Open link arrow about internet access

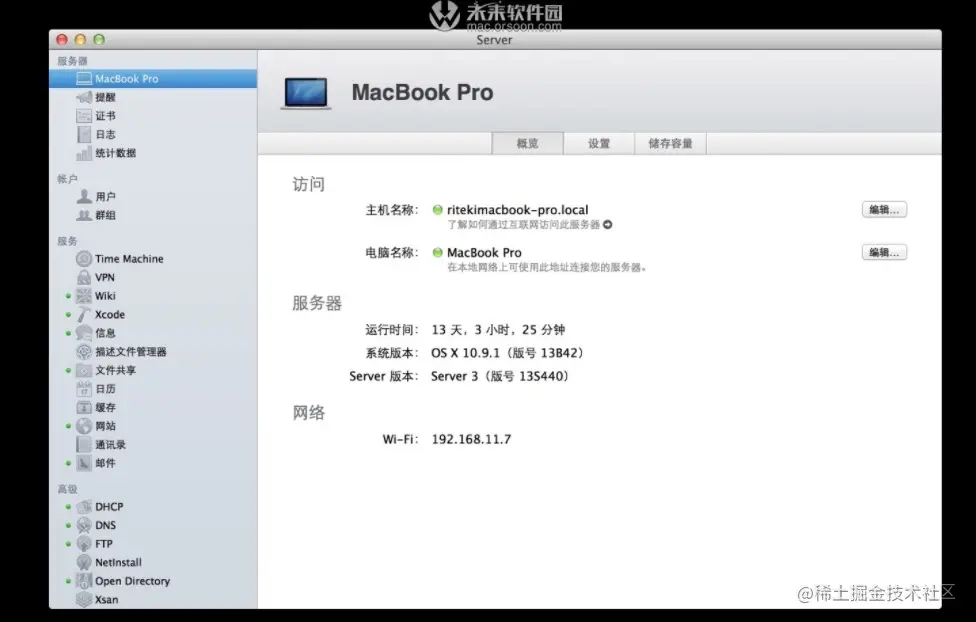click(x=608, y=224)
